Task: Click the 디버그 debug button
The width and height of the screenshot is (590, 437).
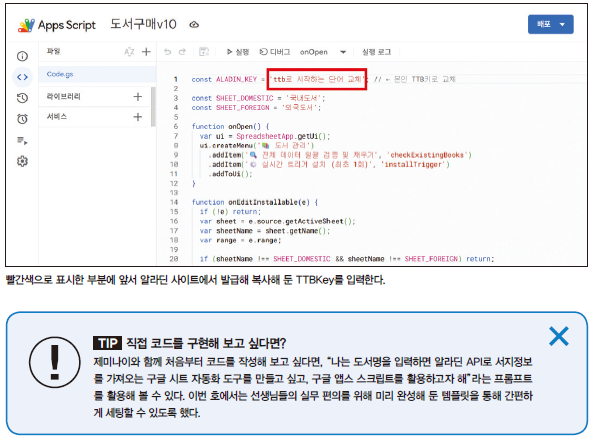Action: (275, 52)
